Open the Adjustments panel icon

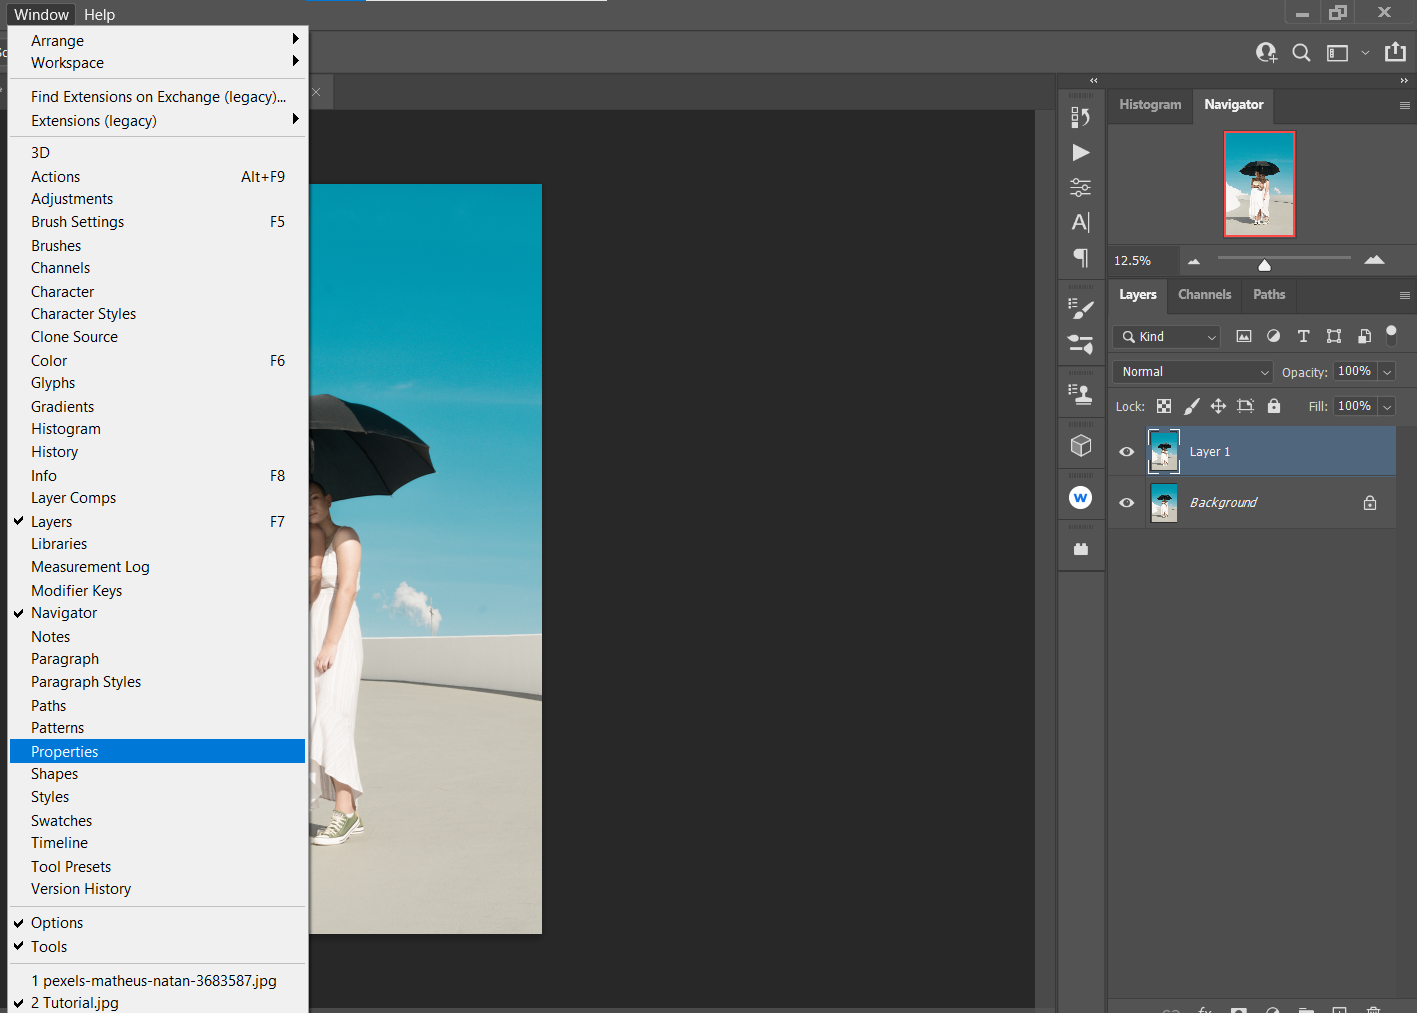(1080, 187)
